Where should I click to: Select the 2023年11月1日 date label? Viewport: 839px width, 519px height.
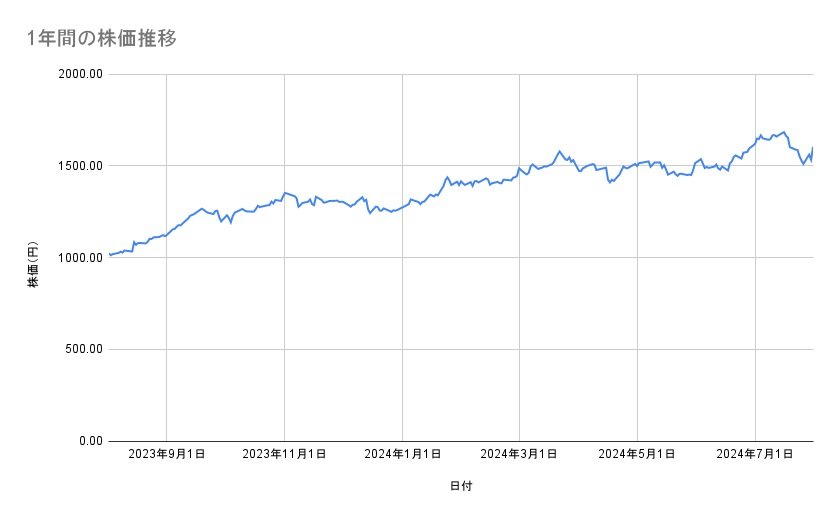[284, 454]
